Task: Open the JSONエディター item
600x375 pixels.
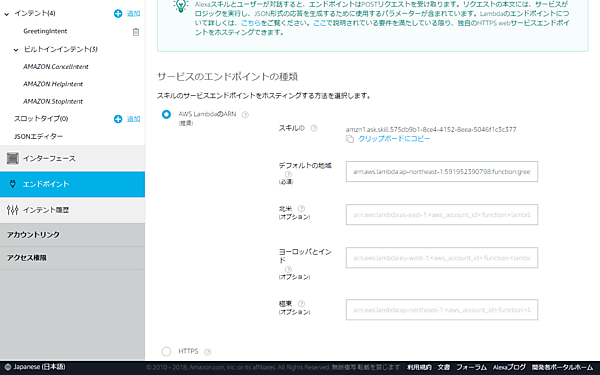Action: click(x=38, y=136)
